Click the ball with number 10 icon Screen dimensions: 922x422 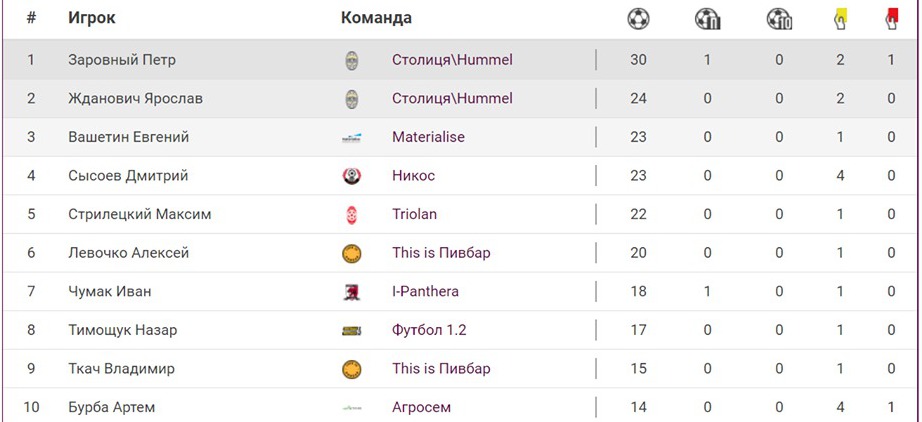tap(778, 18)
